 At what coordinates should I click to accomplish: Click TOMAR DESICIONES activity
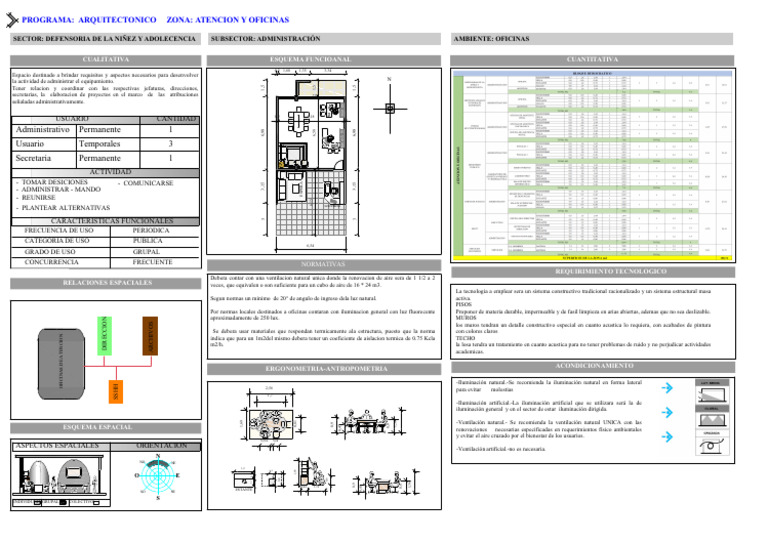[x=54, y=182]
